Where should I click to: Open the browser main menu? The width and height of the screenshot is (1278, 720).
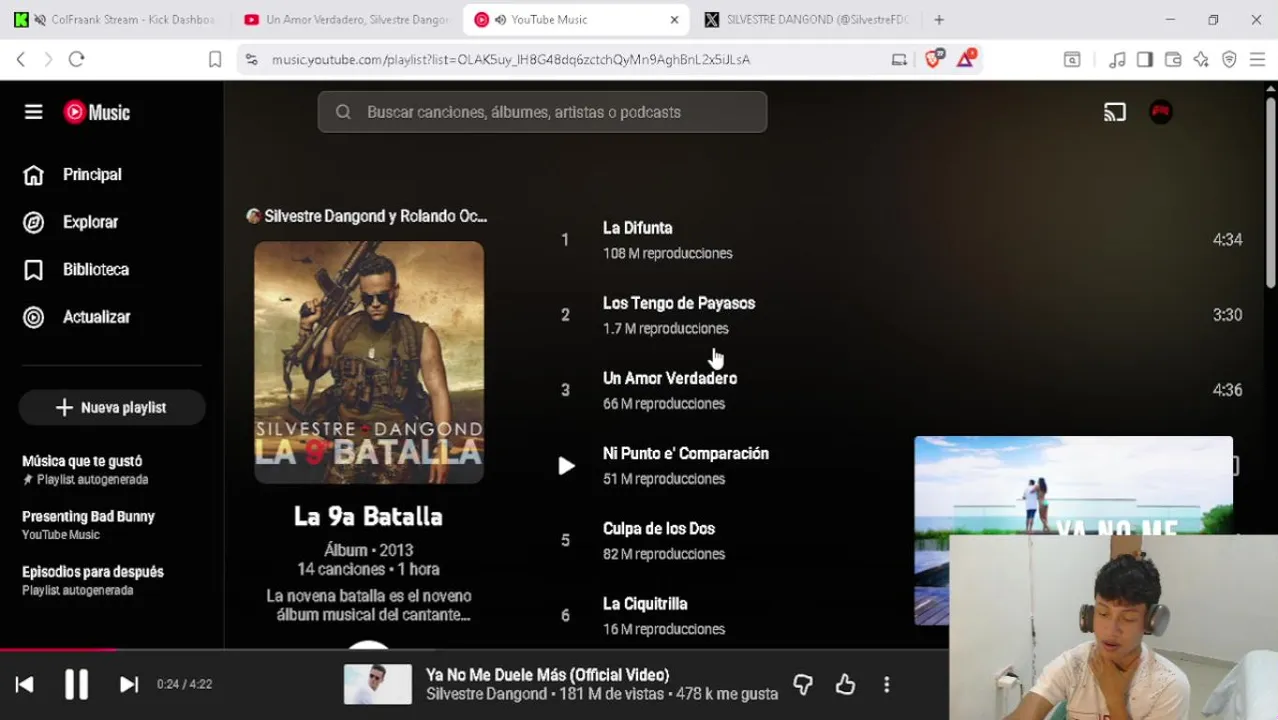pos(1257,59)
